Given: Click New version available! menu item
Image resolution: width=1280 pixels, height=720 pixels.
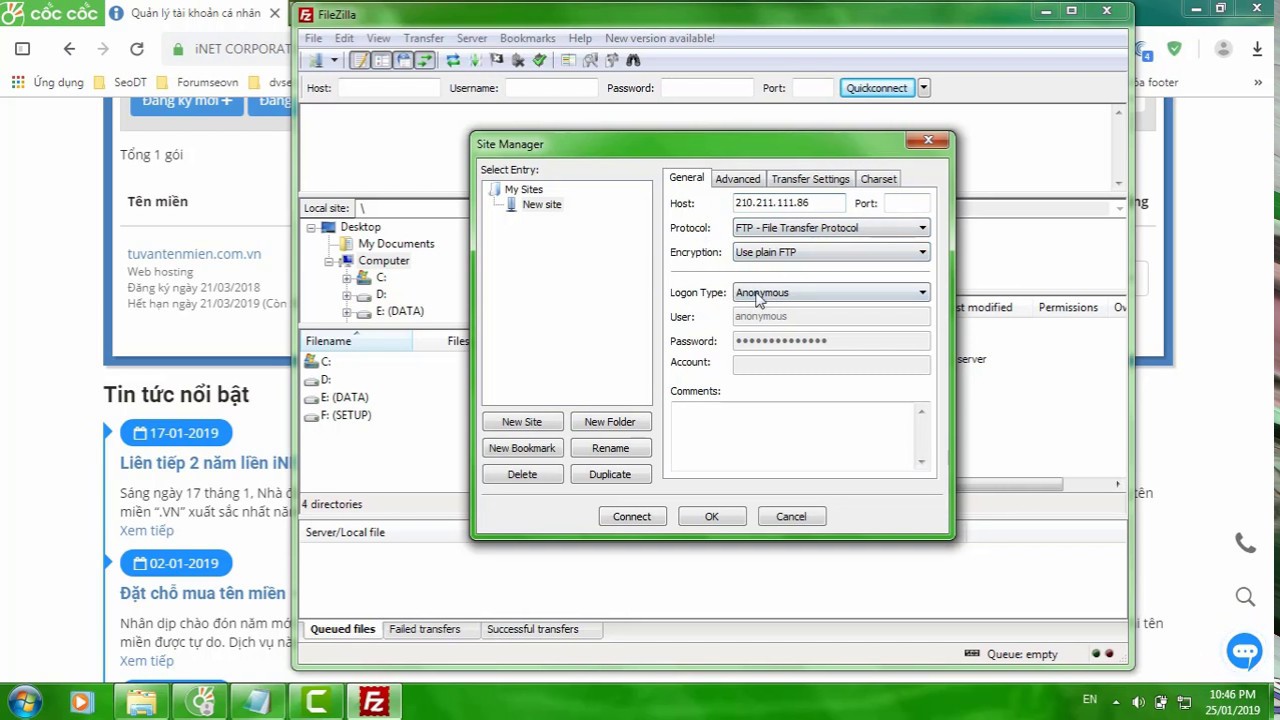Looking at the screenshot, I should (x=660, y=38).
